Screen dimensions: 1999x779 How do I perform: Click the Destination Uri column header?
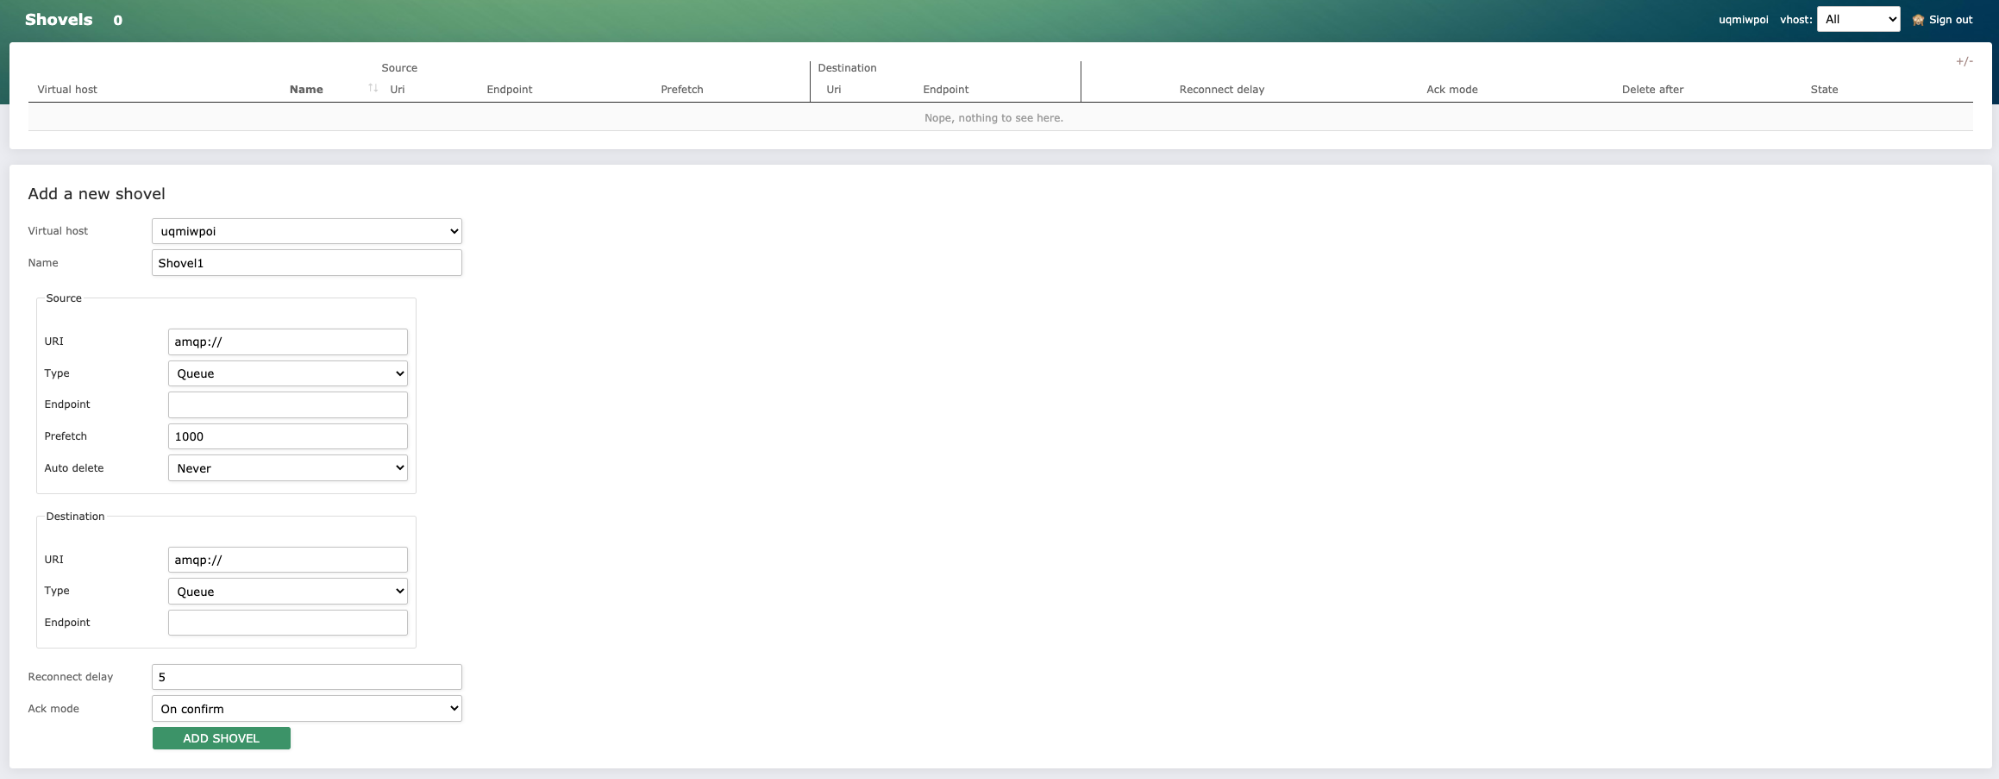834,90
